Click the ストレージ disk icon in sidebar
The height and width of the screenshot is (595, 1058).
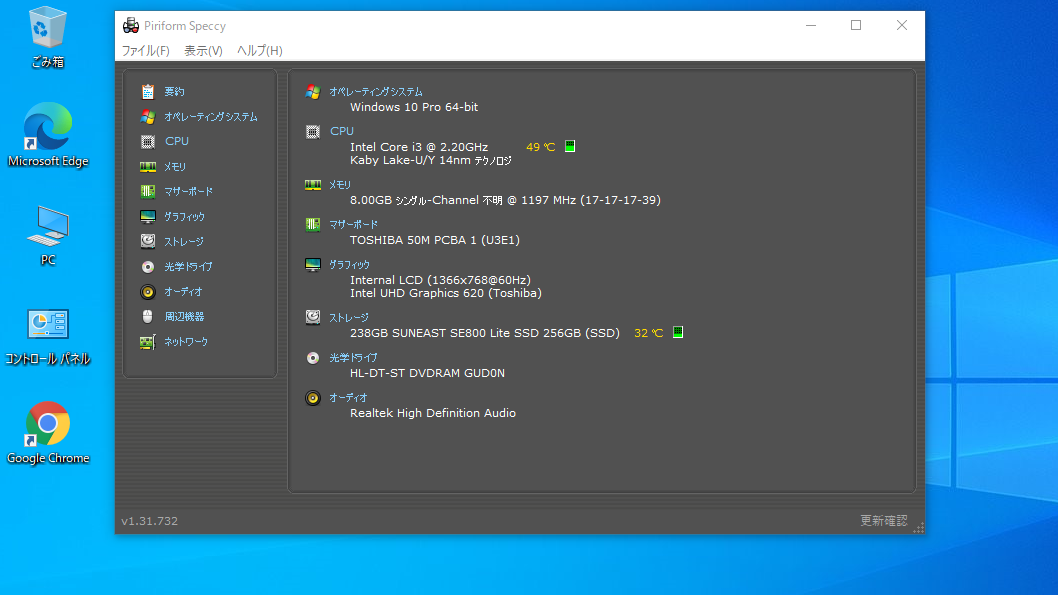coord(148,241)
